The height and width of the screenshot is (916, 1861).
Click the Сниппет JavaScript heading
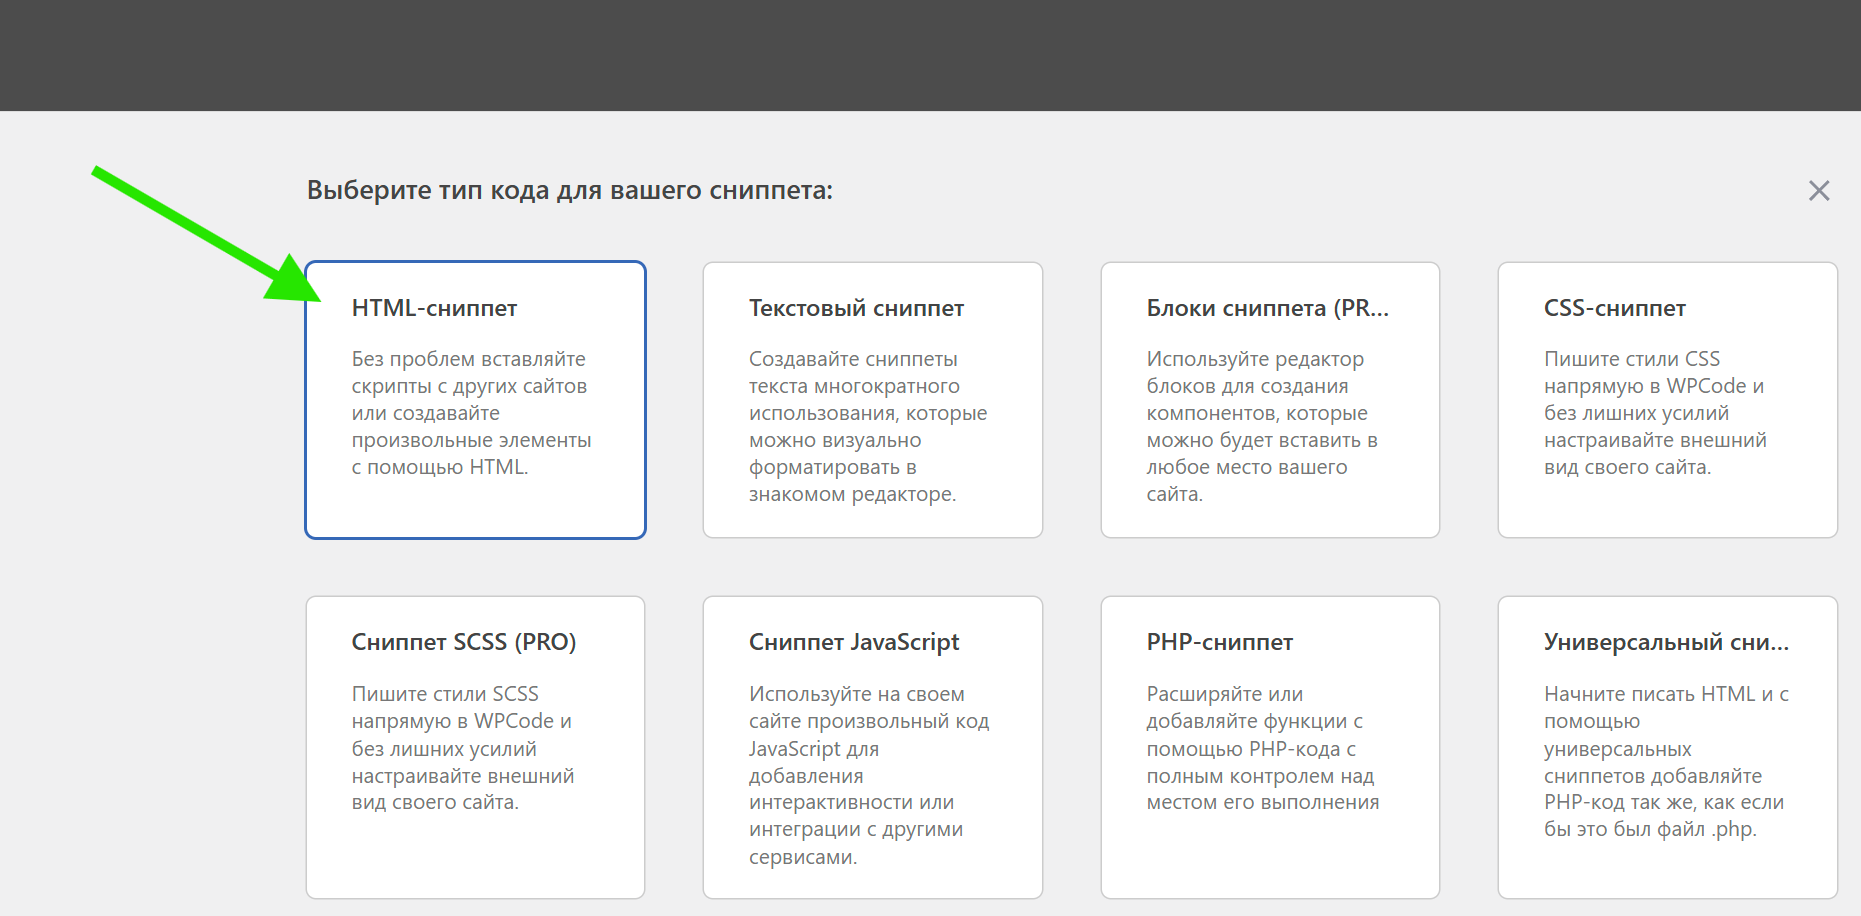(x=853, y=641)
